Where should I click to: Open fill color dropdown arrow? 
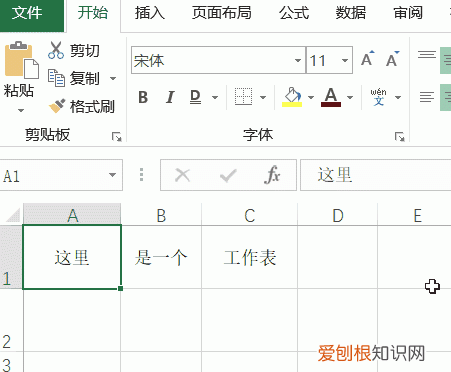click(311, 97)
